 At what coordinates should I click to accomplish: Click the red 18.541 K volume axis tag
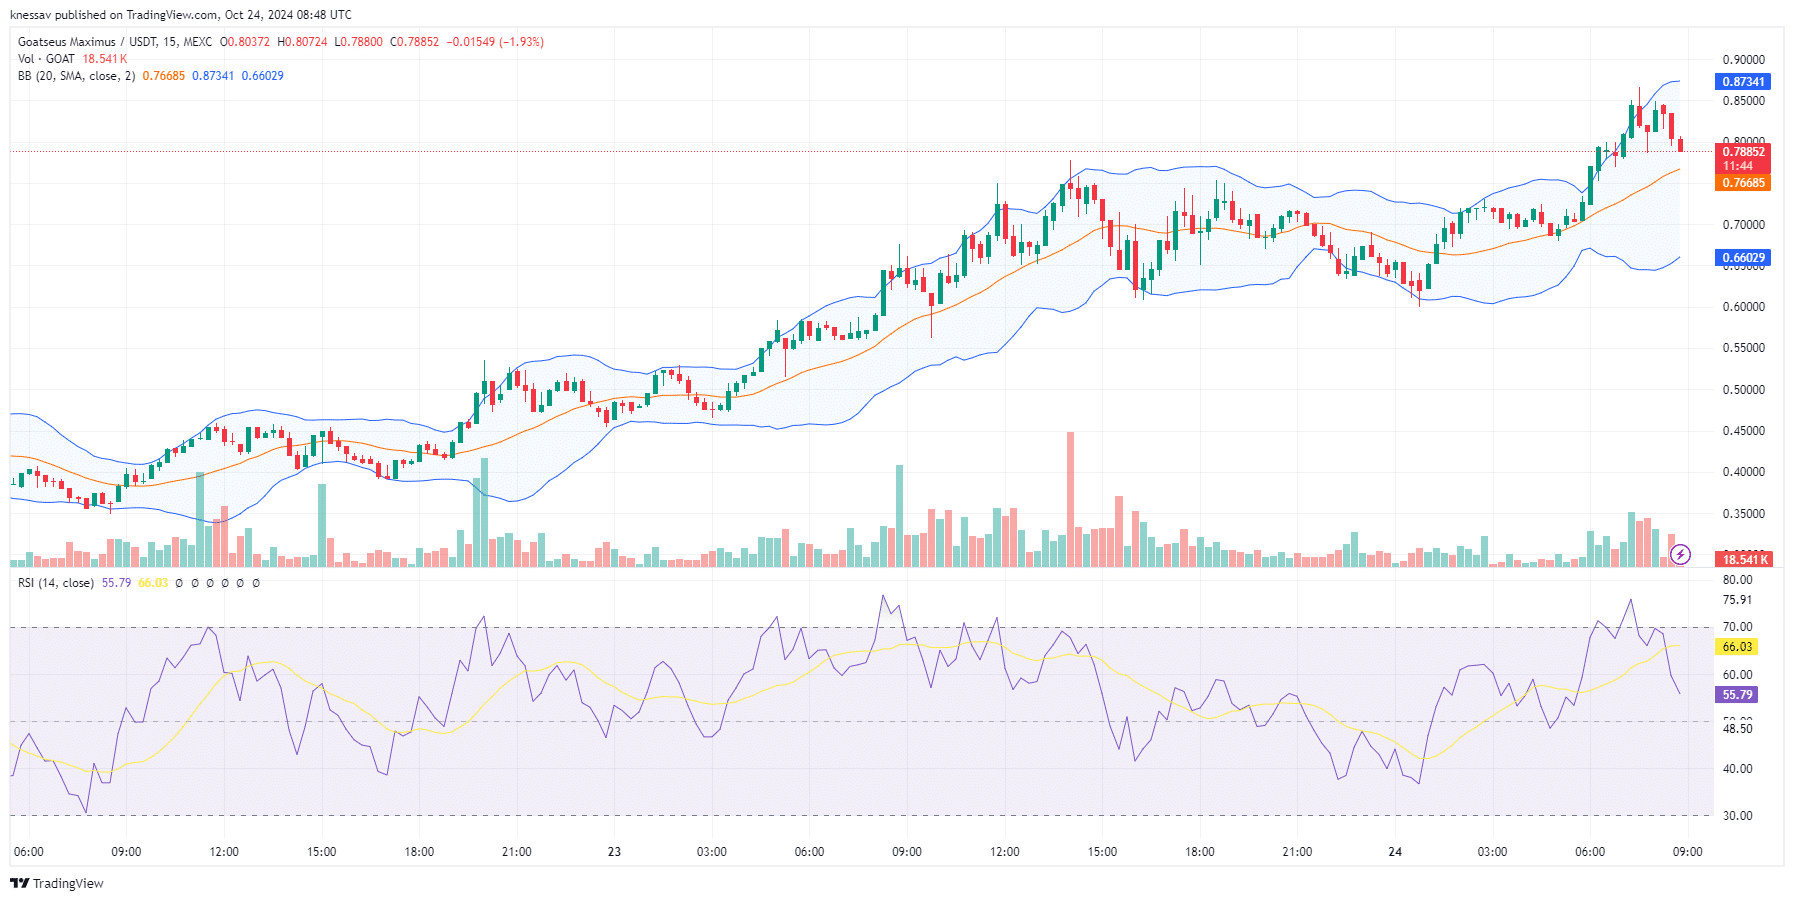coord(1745,559)
